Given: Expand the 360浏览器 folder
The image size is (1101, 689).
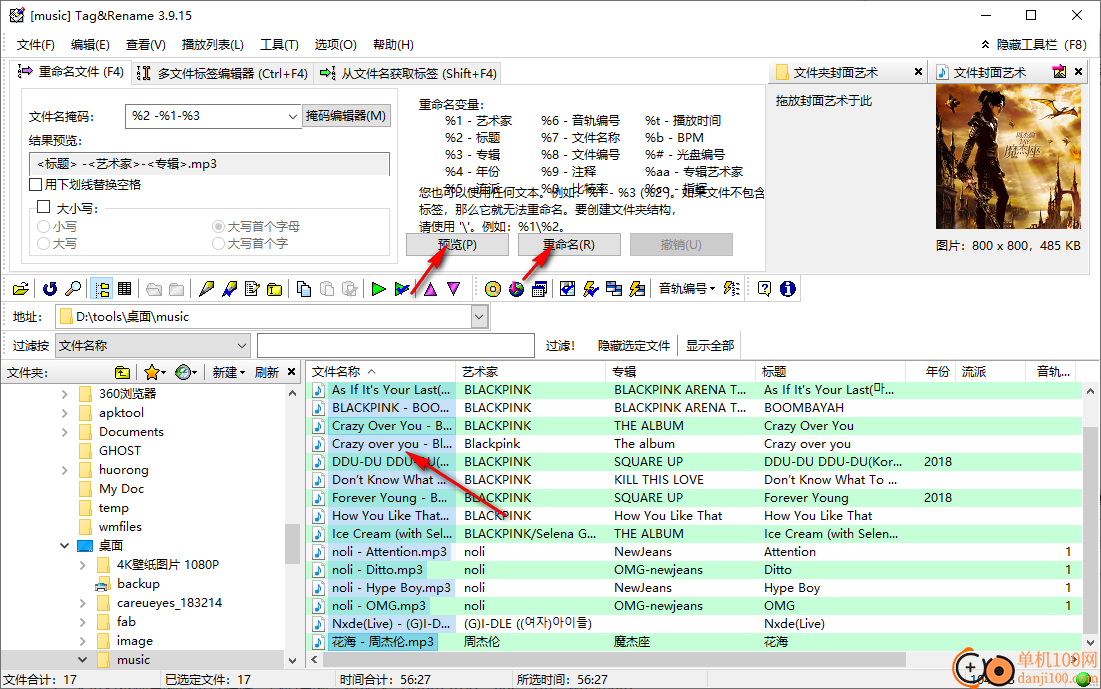Looking at the screenshot, I should [65, 394].
